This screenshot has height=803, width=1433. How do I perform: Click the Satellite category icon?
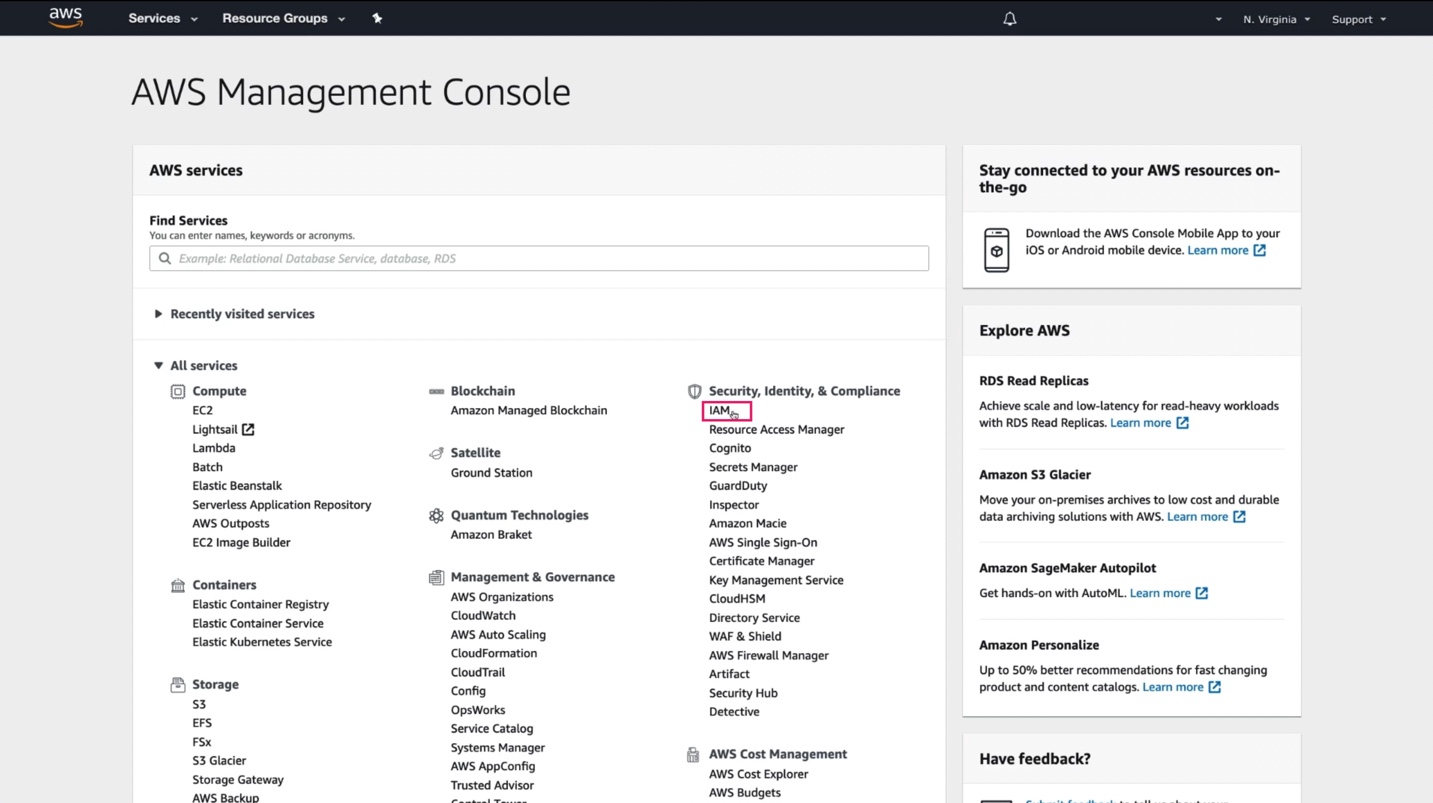pos(436,453)
